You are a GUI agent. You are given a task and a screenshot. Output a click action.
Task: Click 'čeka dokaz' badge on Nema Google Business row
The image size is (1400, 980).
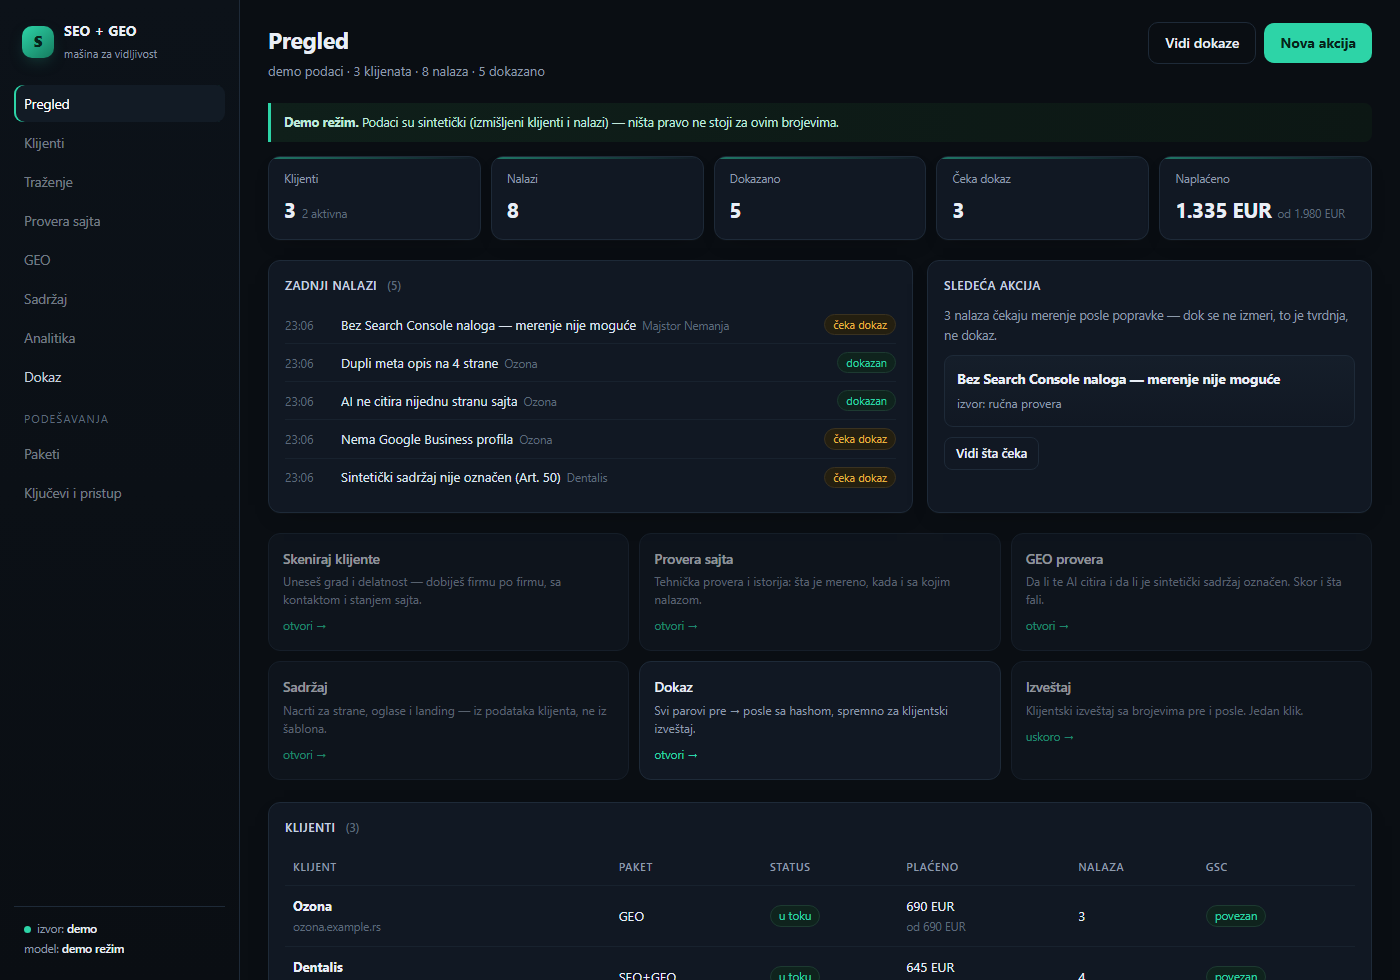click(x=860, y=439)
